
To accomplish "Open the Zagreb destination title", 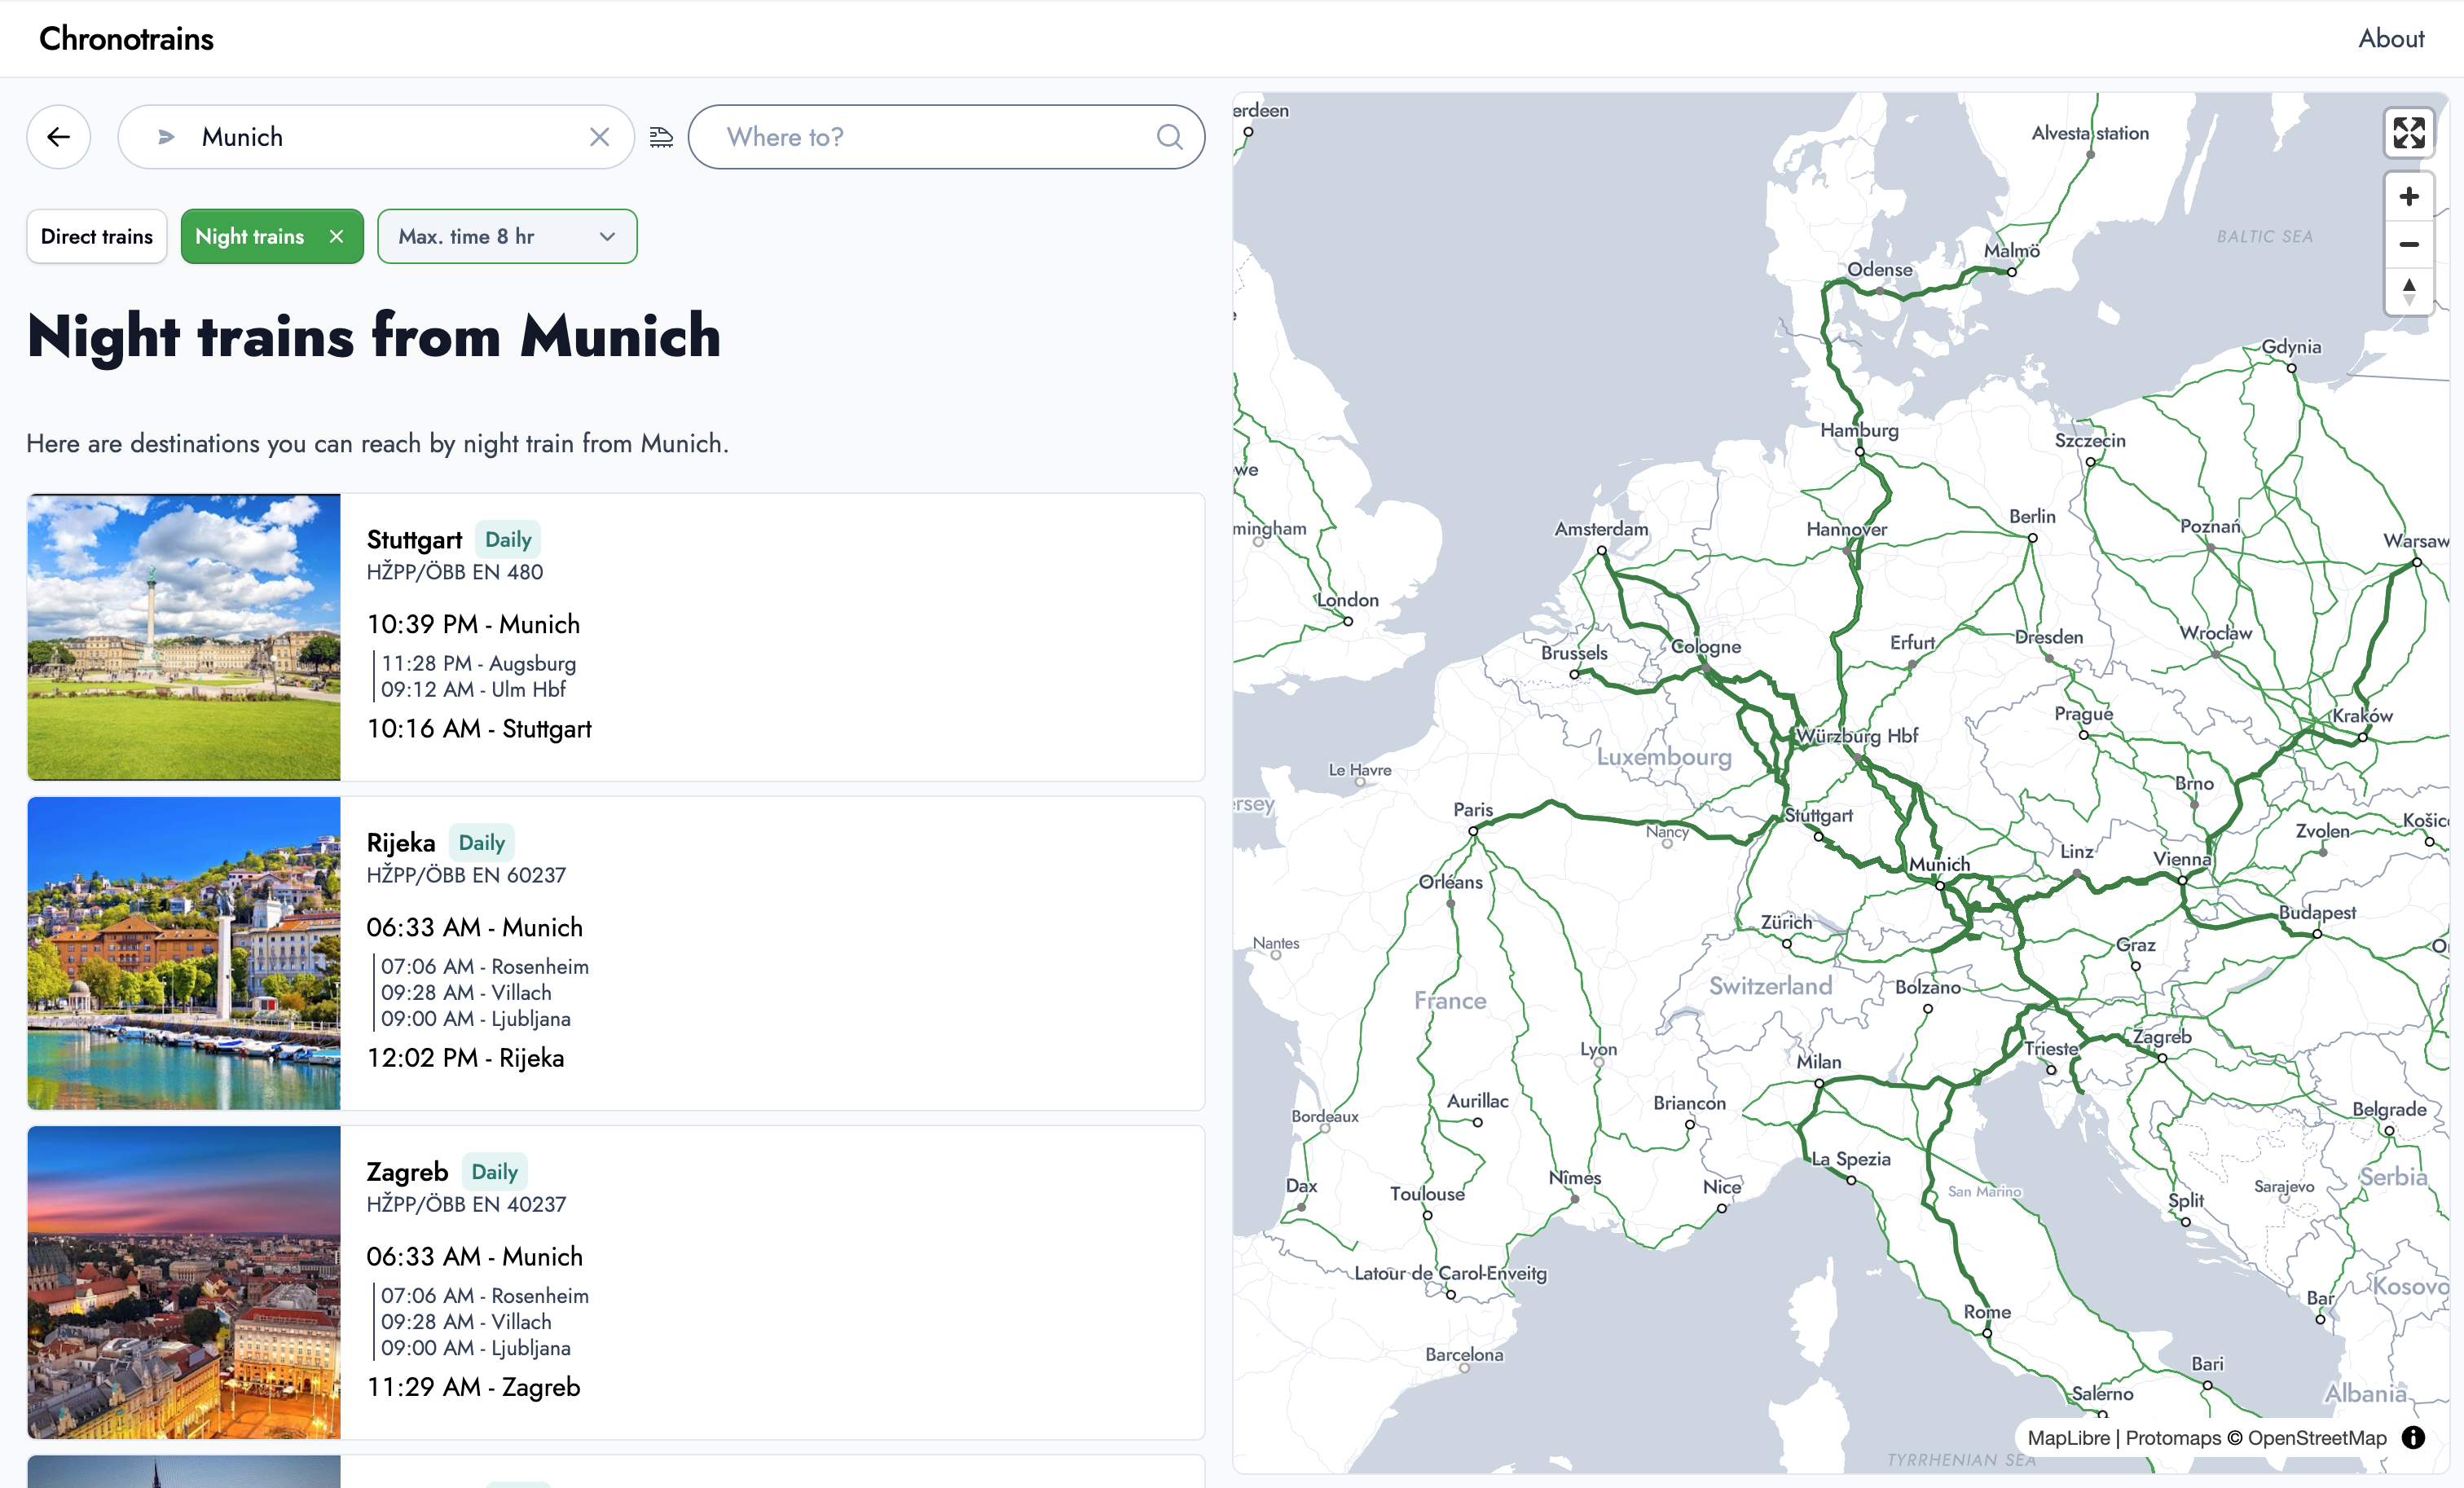I will click(x=407, y=1171).
